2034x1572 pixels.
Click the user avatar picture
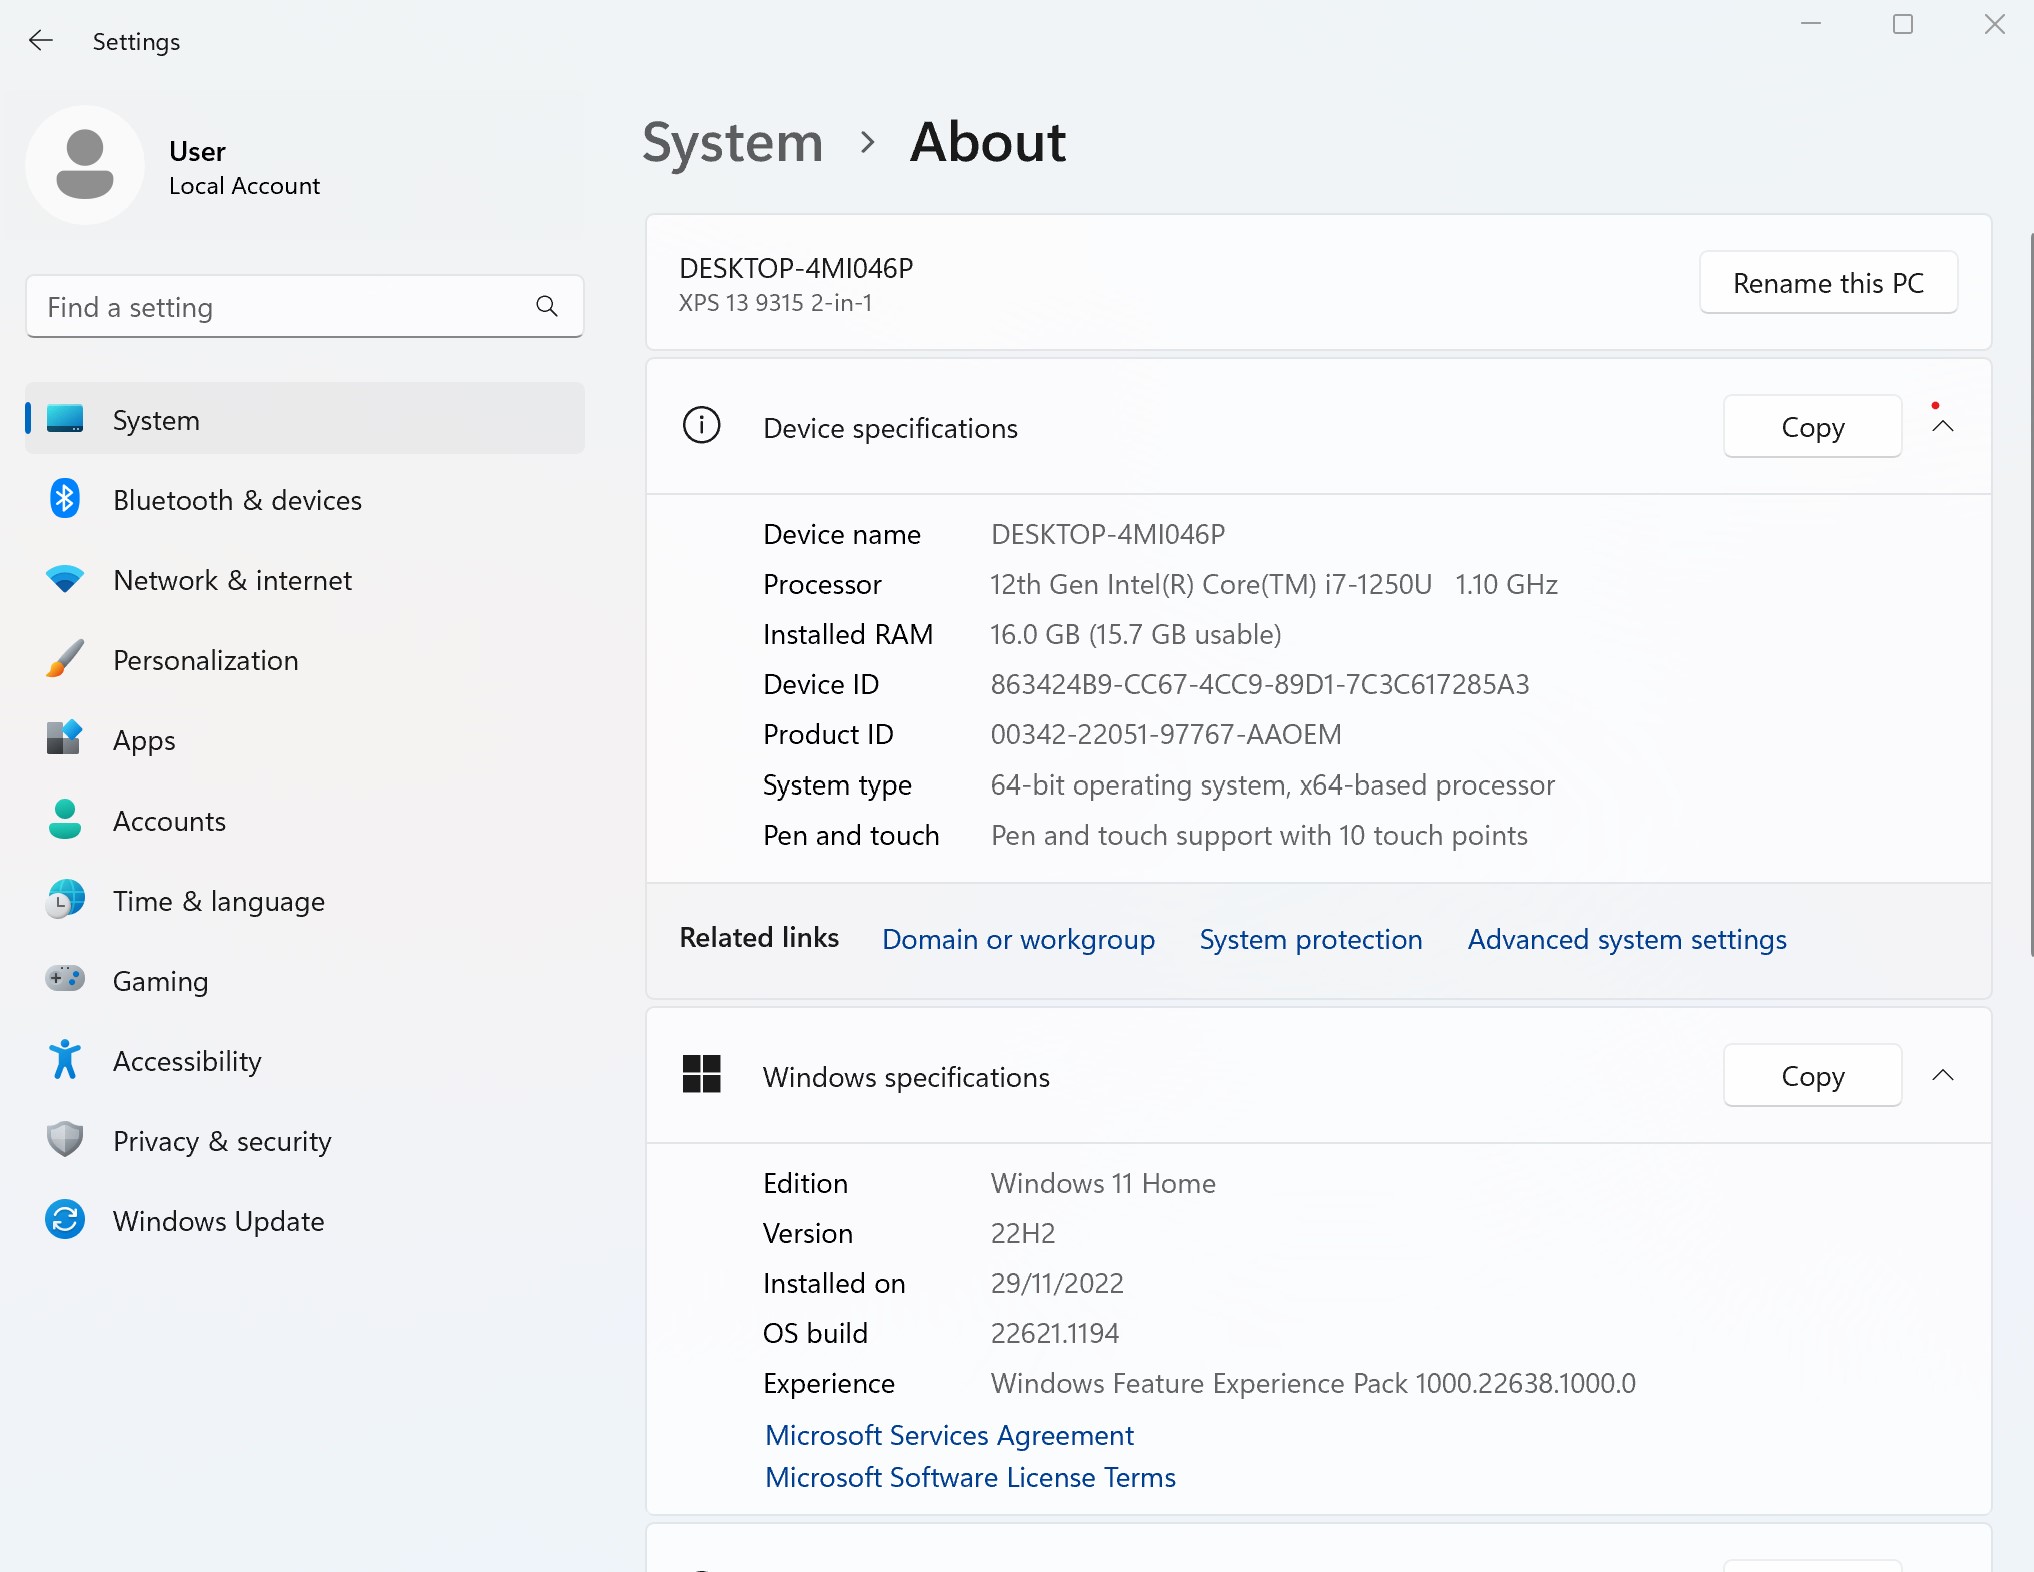[x=85, y=165]
